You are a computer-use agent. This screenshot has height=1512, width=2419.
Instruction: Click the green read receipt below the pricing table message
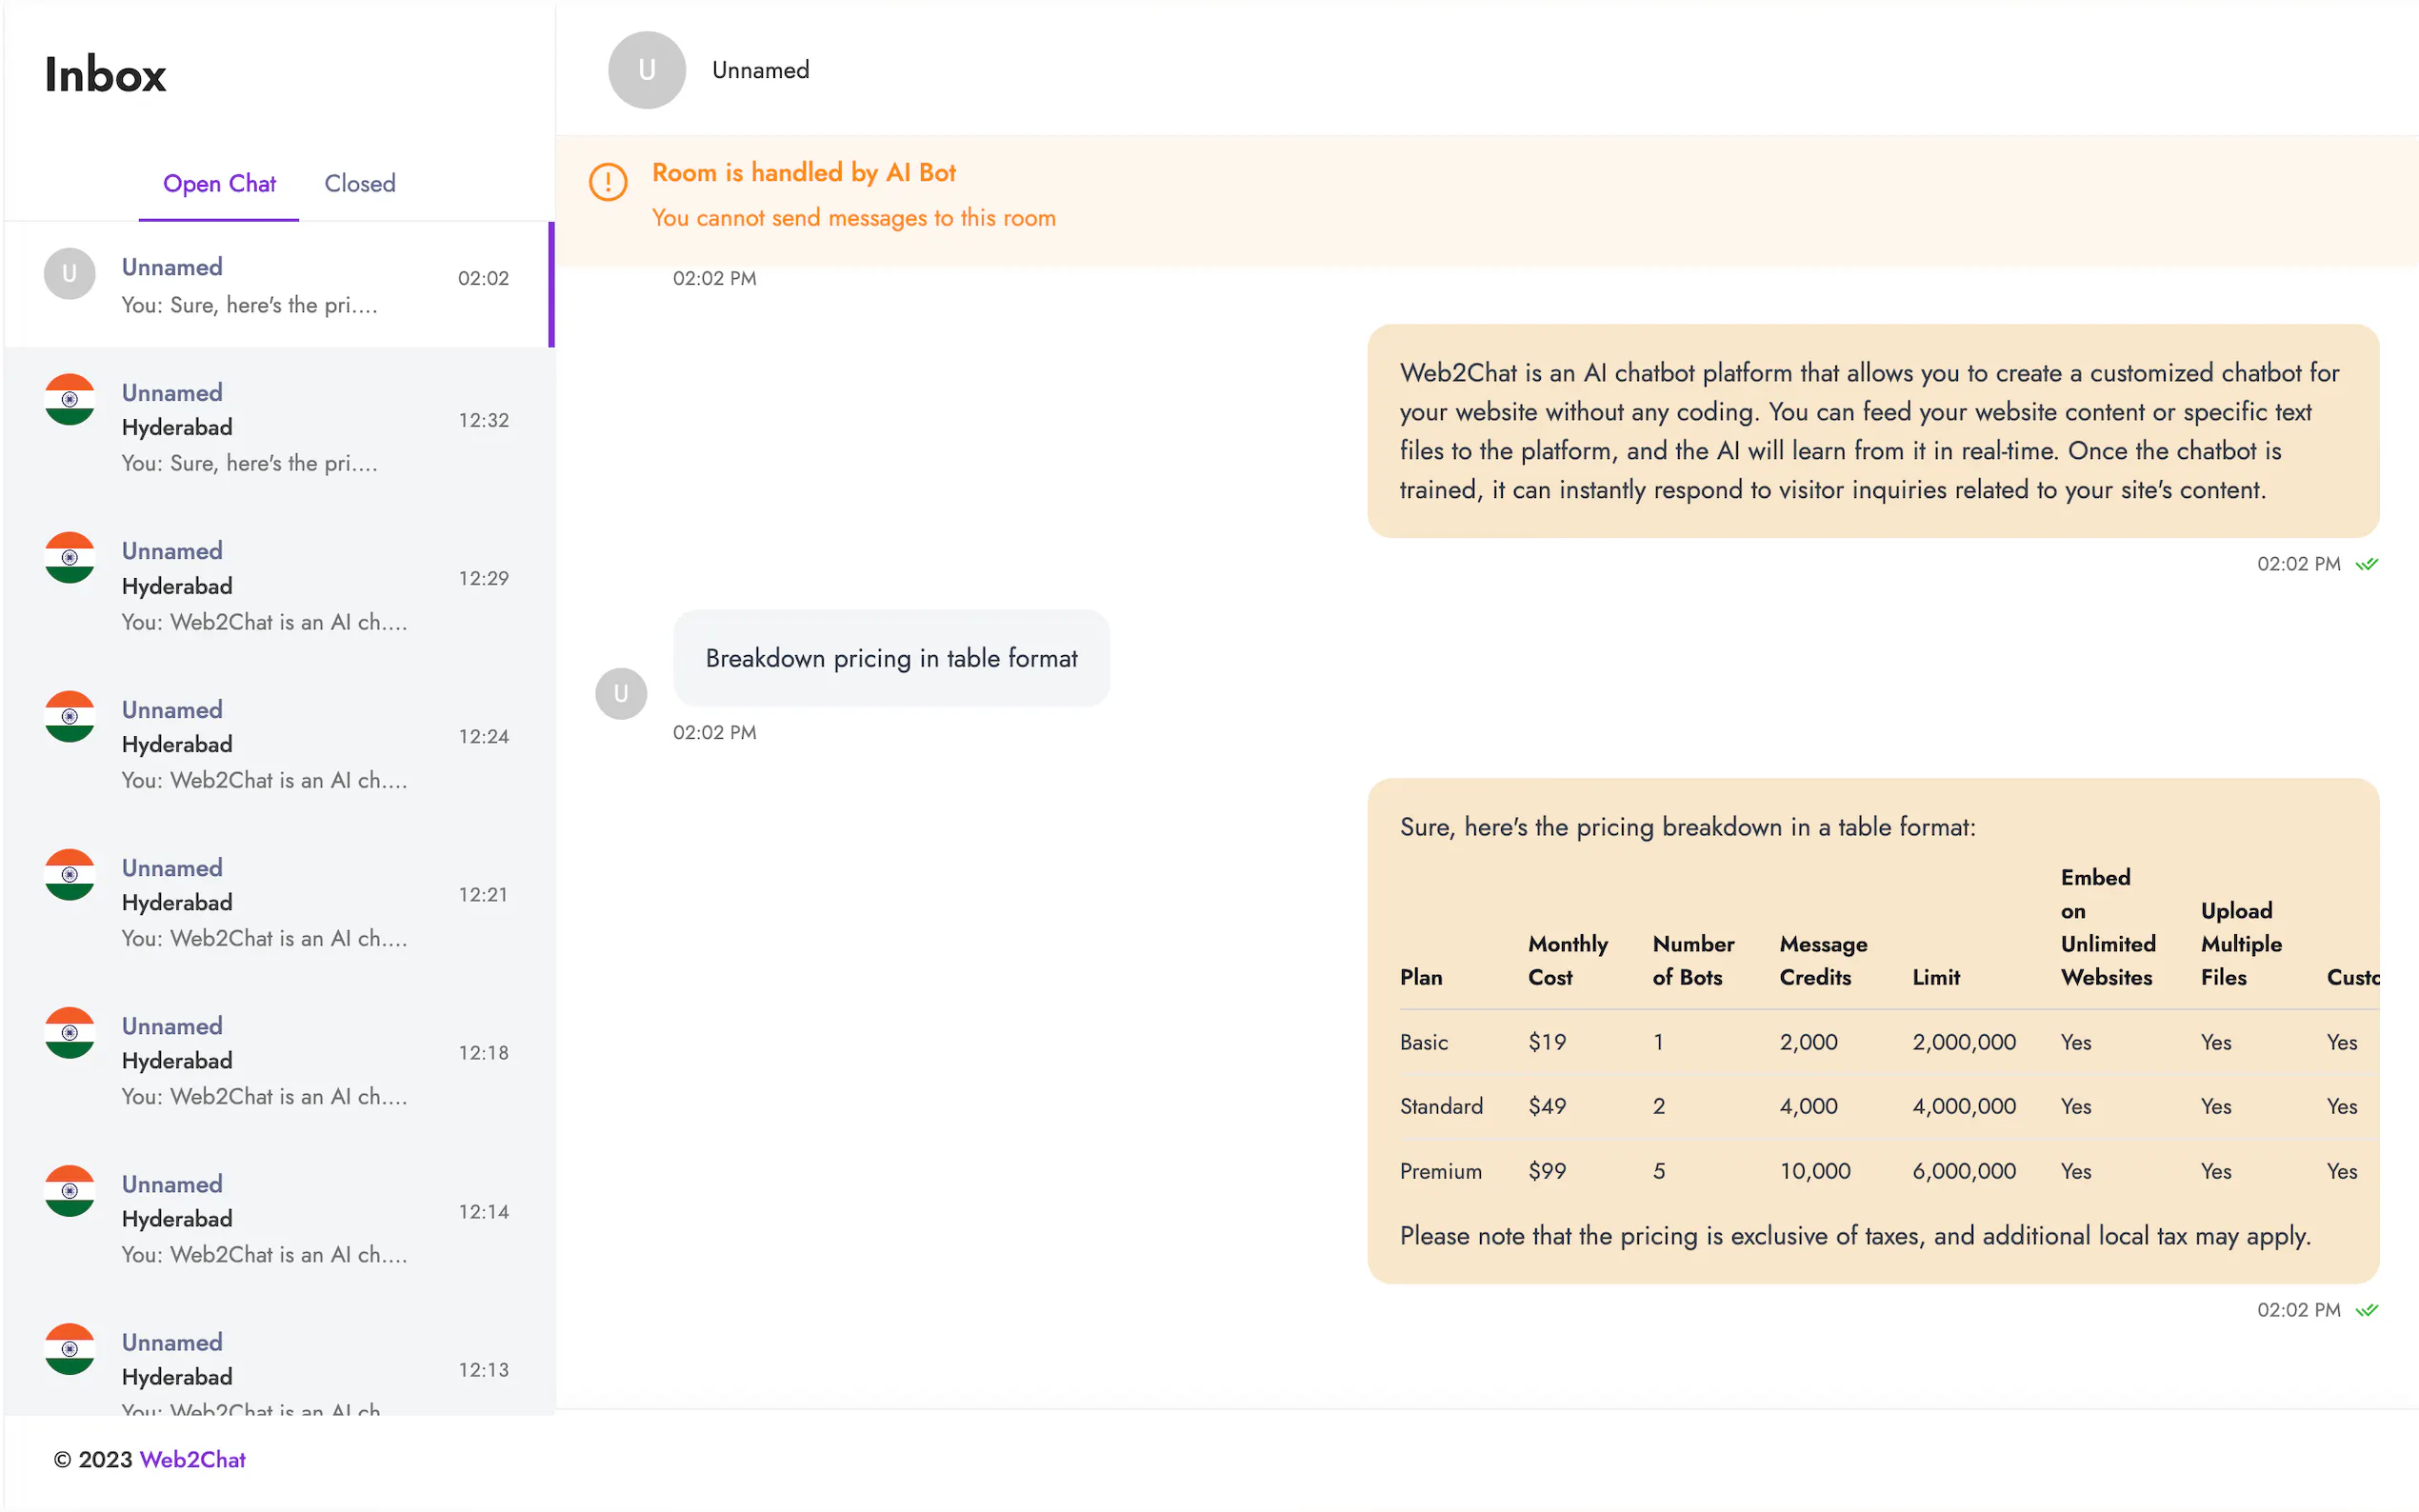[x=2366, y=1309]
